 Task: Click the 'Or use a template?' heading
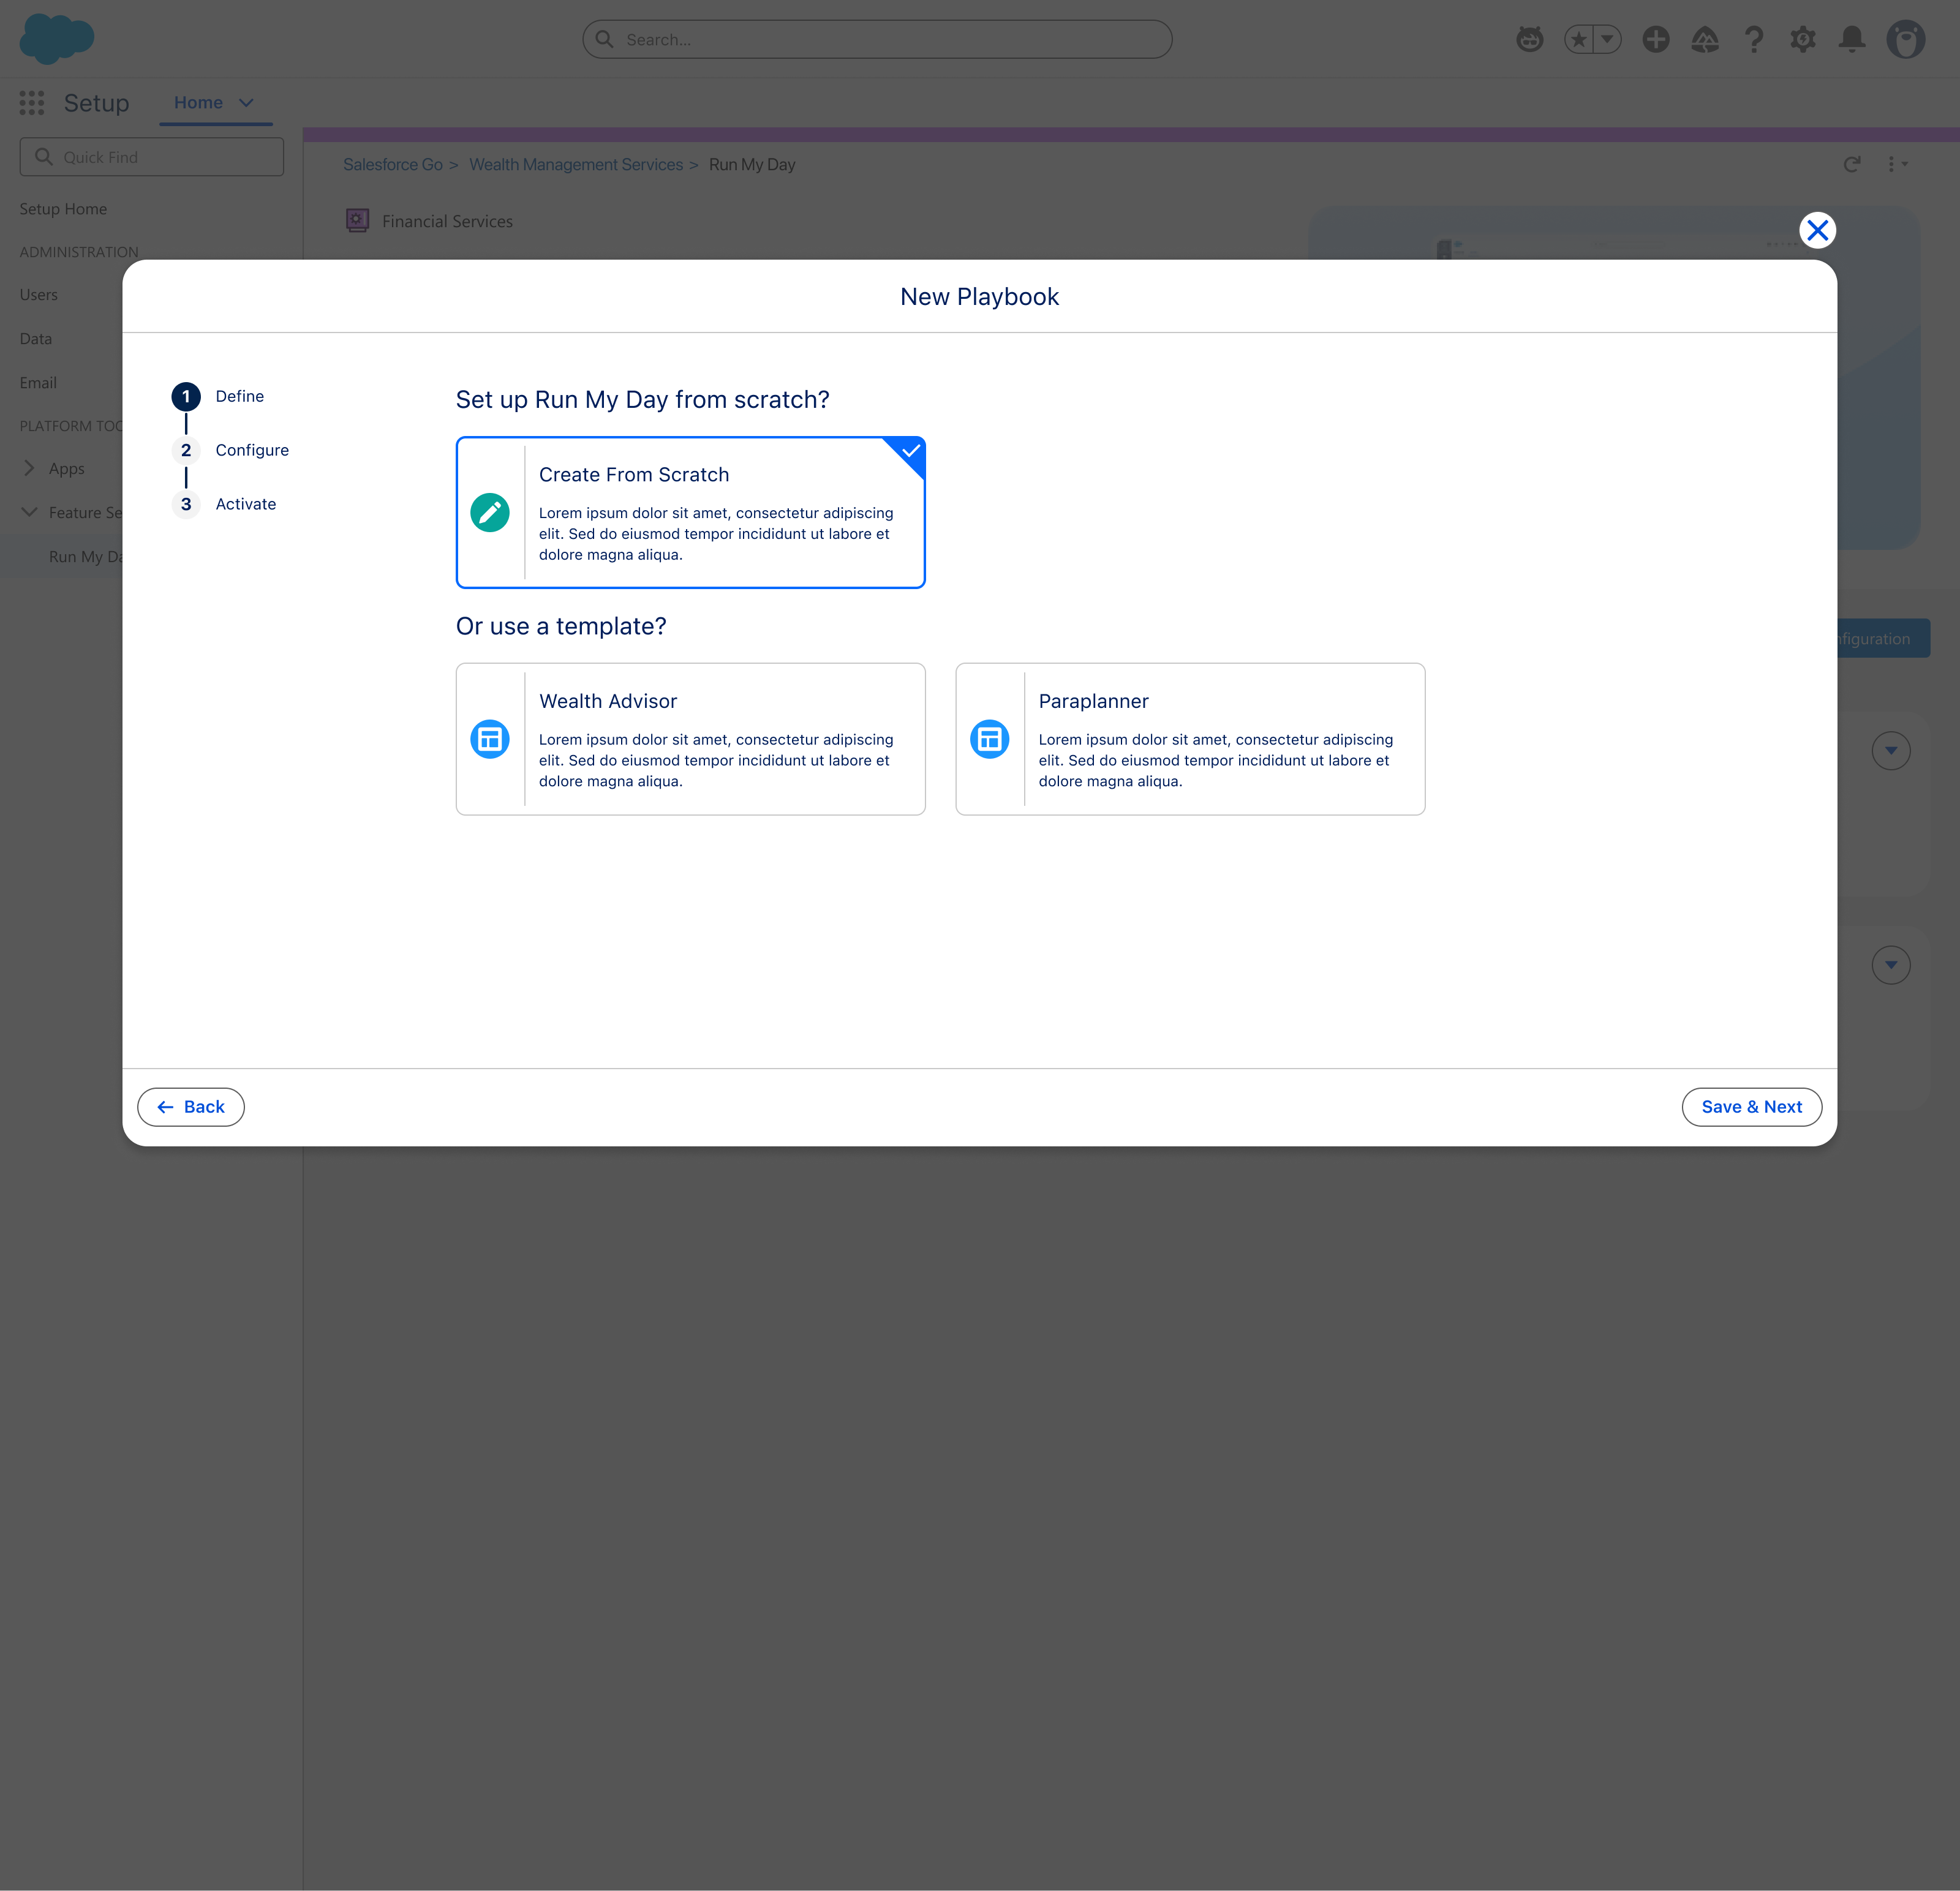tap(561, 626)
